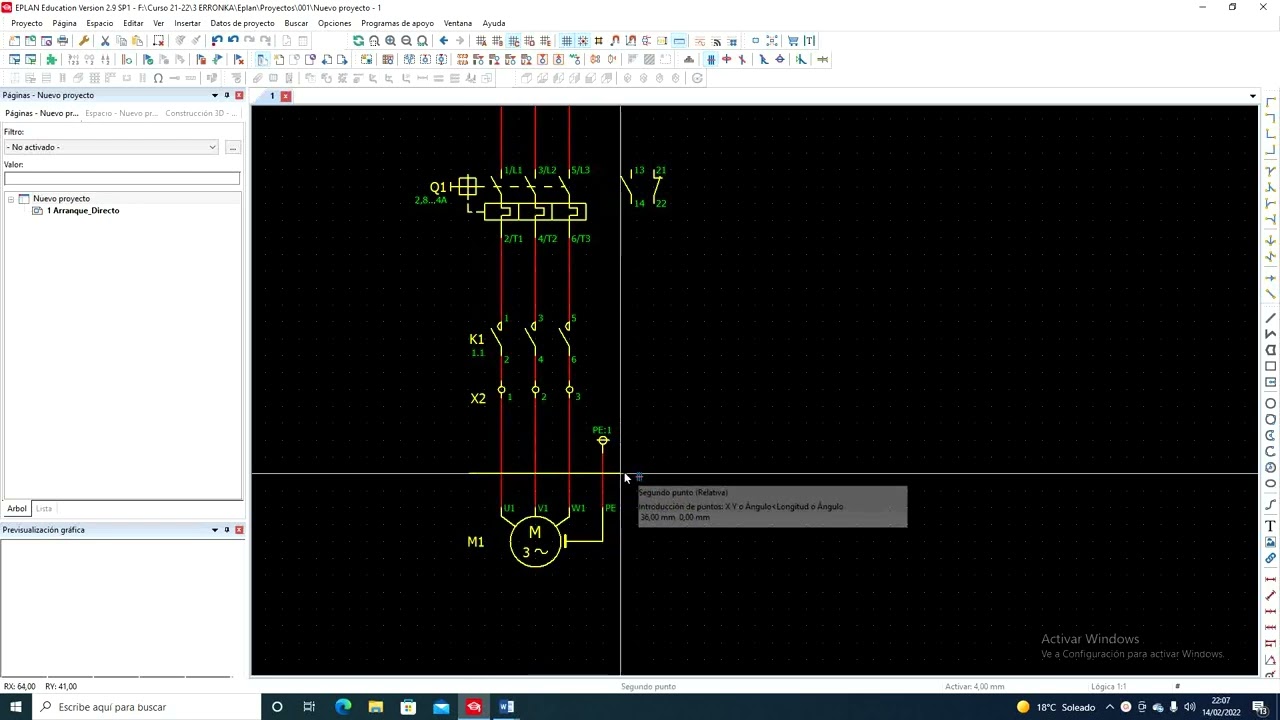Open the Opciones menu
This screenshot has height=720, width=1280.
tap(334, 23)
